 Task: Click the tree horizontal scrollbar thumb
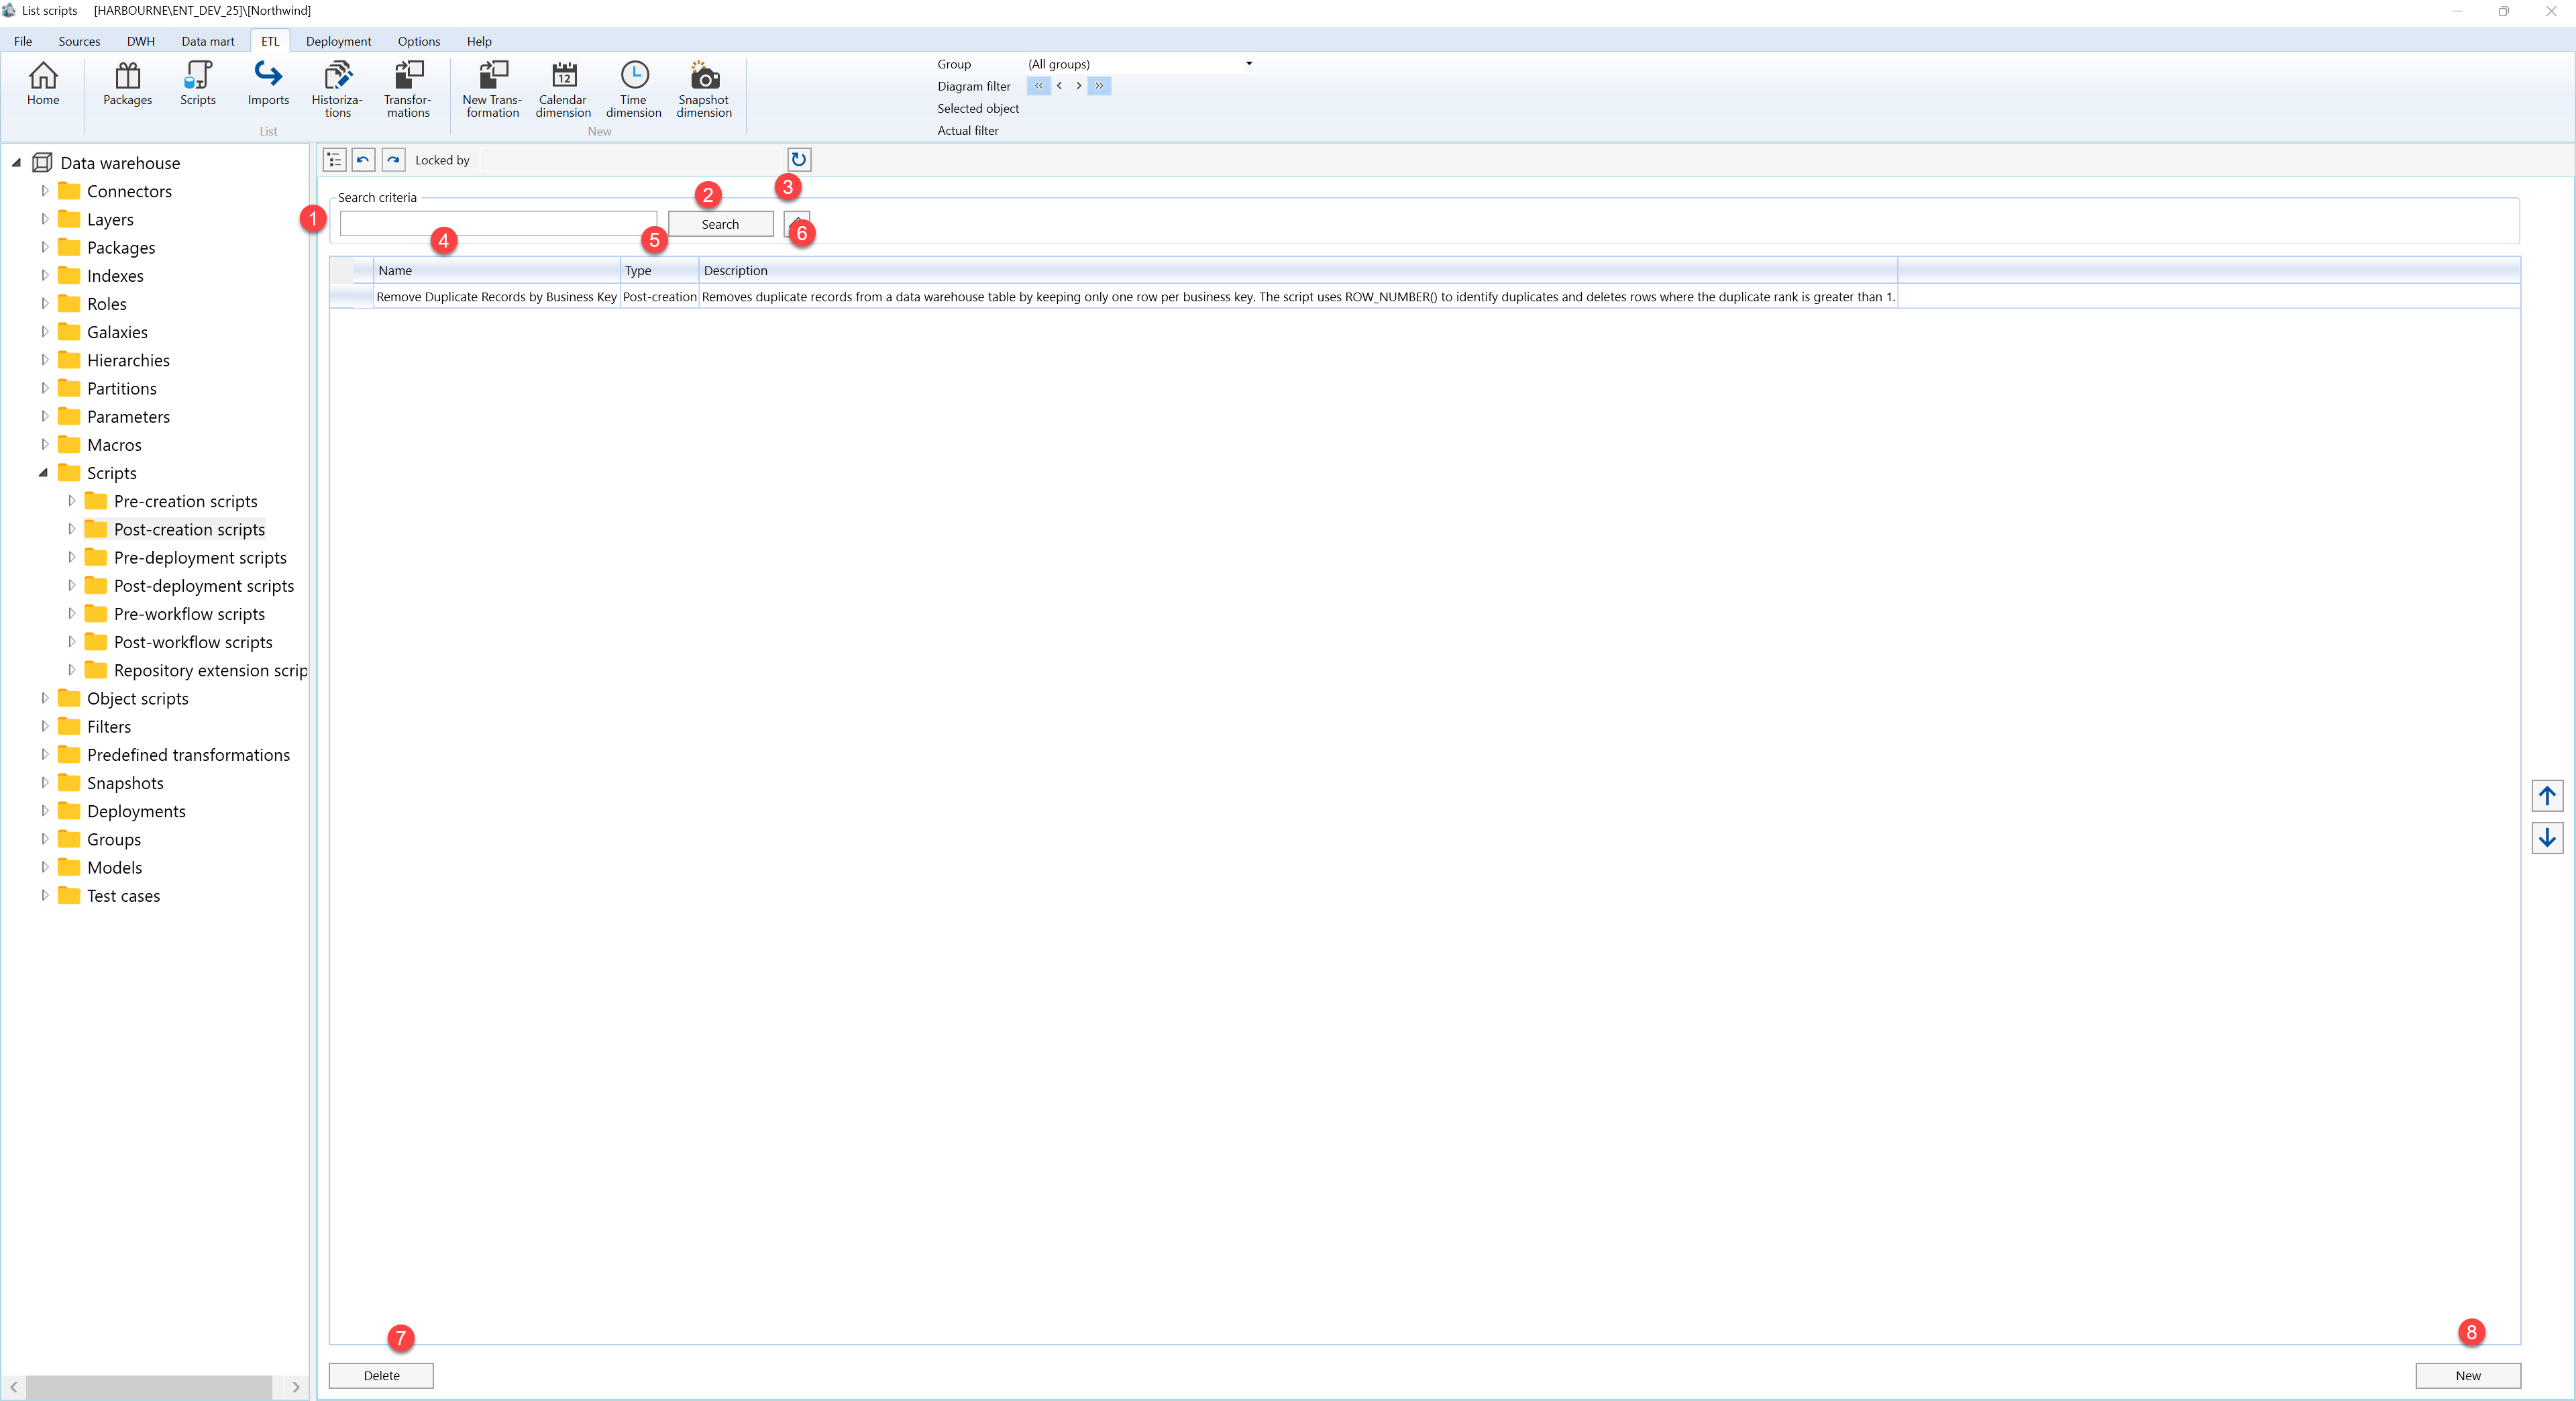pyautogui.click(x=149, y=1387)
